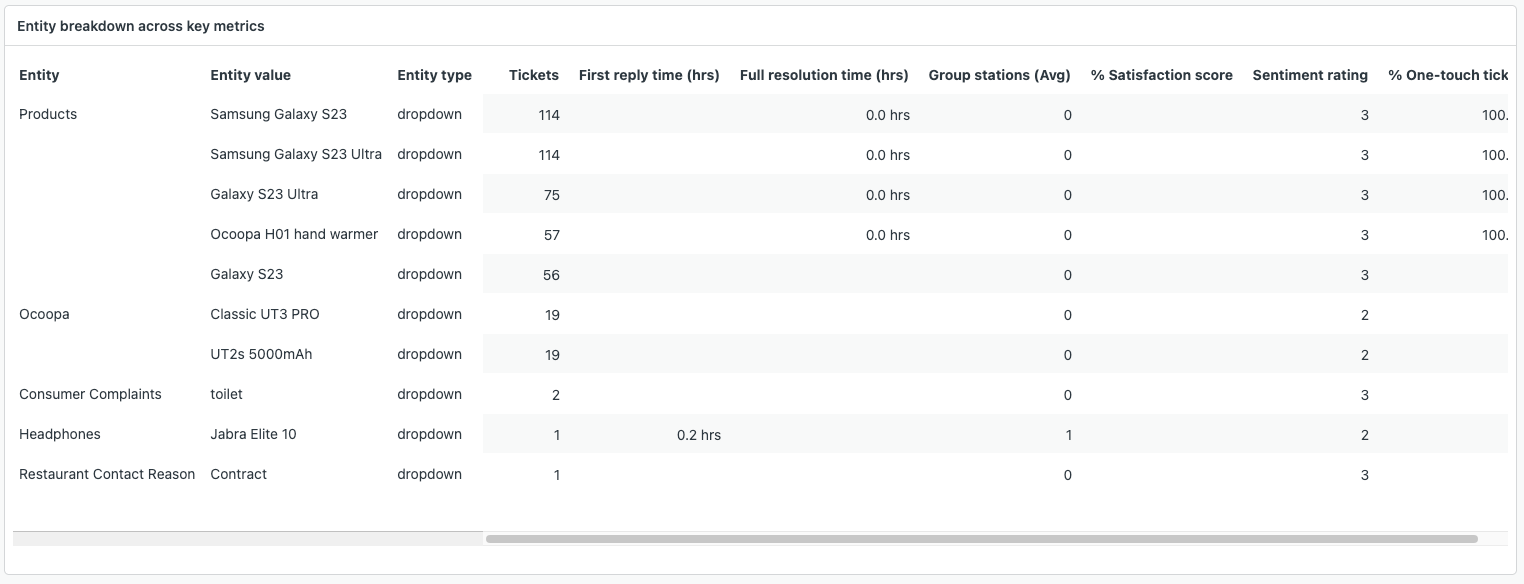This screenshot has height=584, width=1524.
Task: Click the Galaxy S23 Ultra entity value
Action: (264, 194)
